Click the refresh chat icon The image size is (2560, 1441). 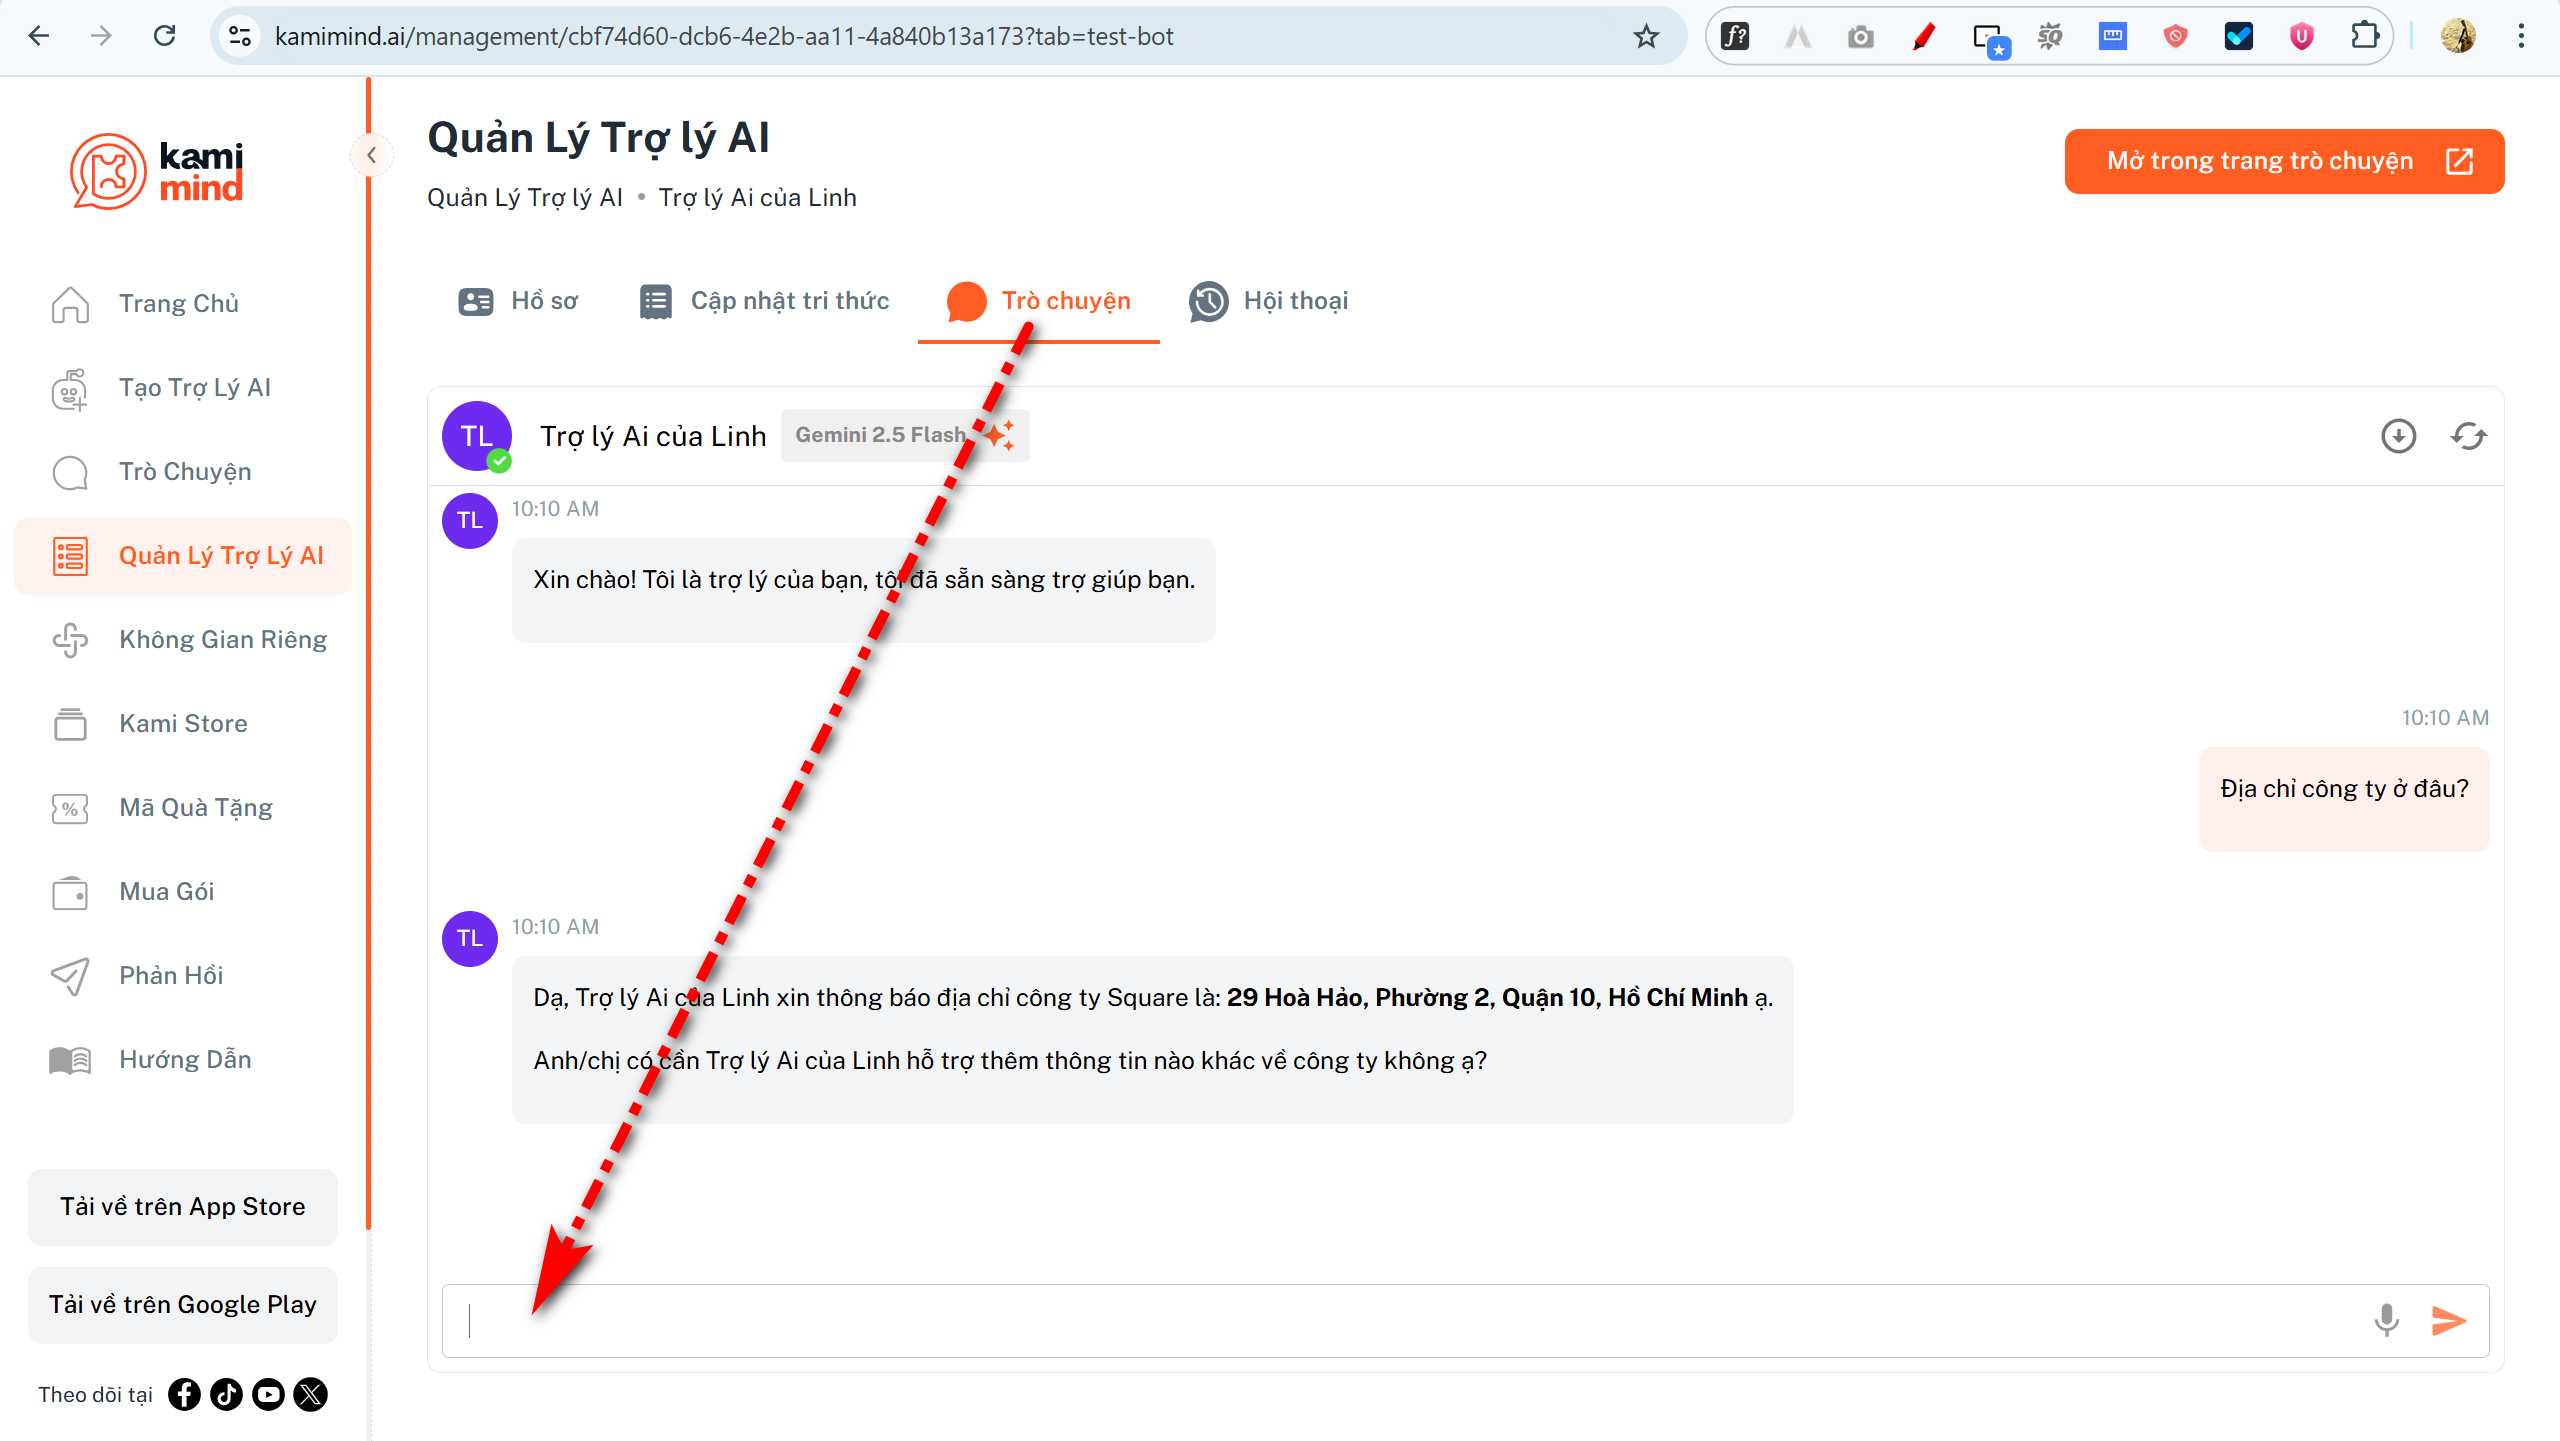coord(2468,436)
